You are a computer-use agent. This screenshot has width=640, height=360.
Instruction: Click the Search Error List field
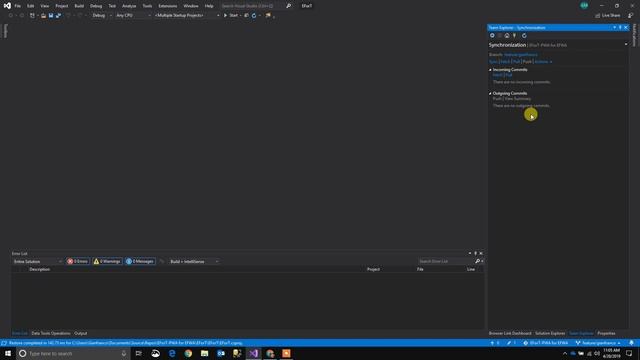(x=446, y=261)
